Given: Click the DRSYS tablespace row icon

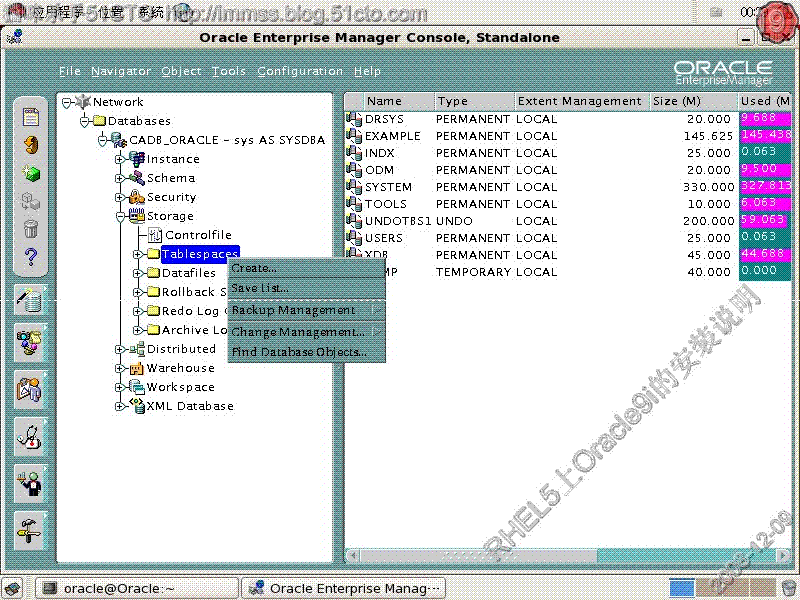Looking at the screenshot, I should [x=354, y=119].
